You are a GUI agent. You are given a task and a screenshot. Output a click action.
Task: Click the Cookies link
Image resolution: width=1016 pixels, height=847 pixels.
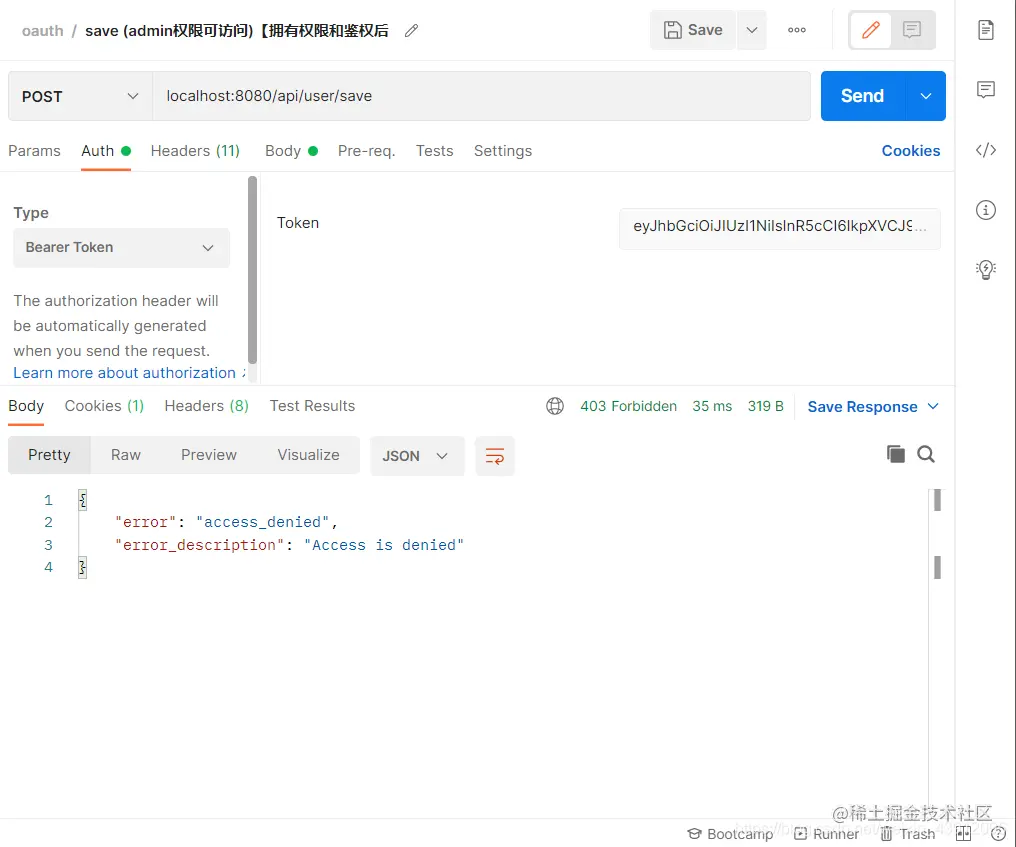(x=910, y=150)
